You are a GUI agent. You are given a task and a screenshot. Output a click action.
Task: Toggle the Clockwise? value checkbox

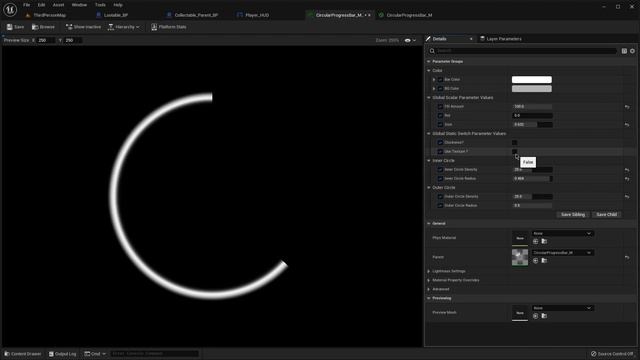click(515, 142)
